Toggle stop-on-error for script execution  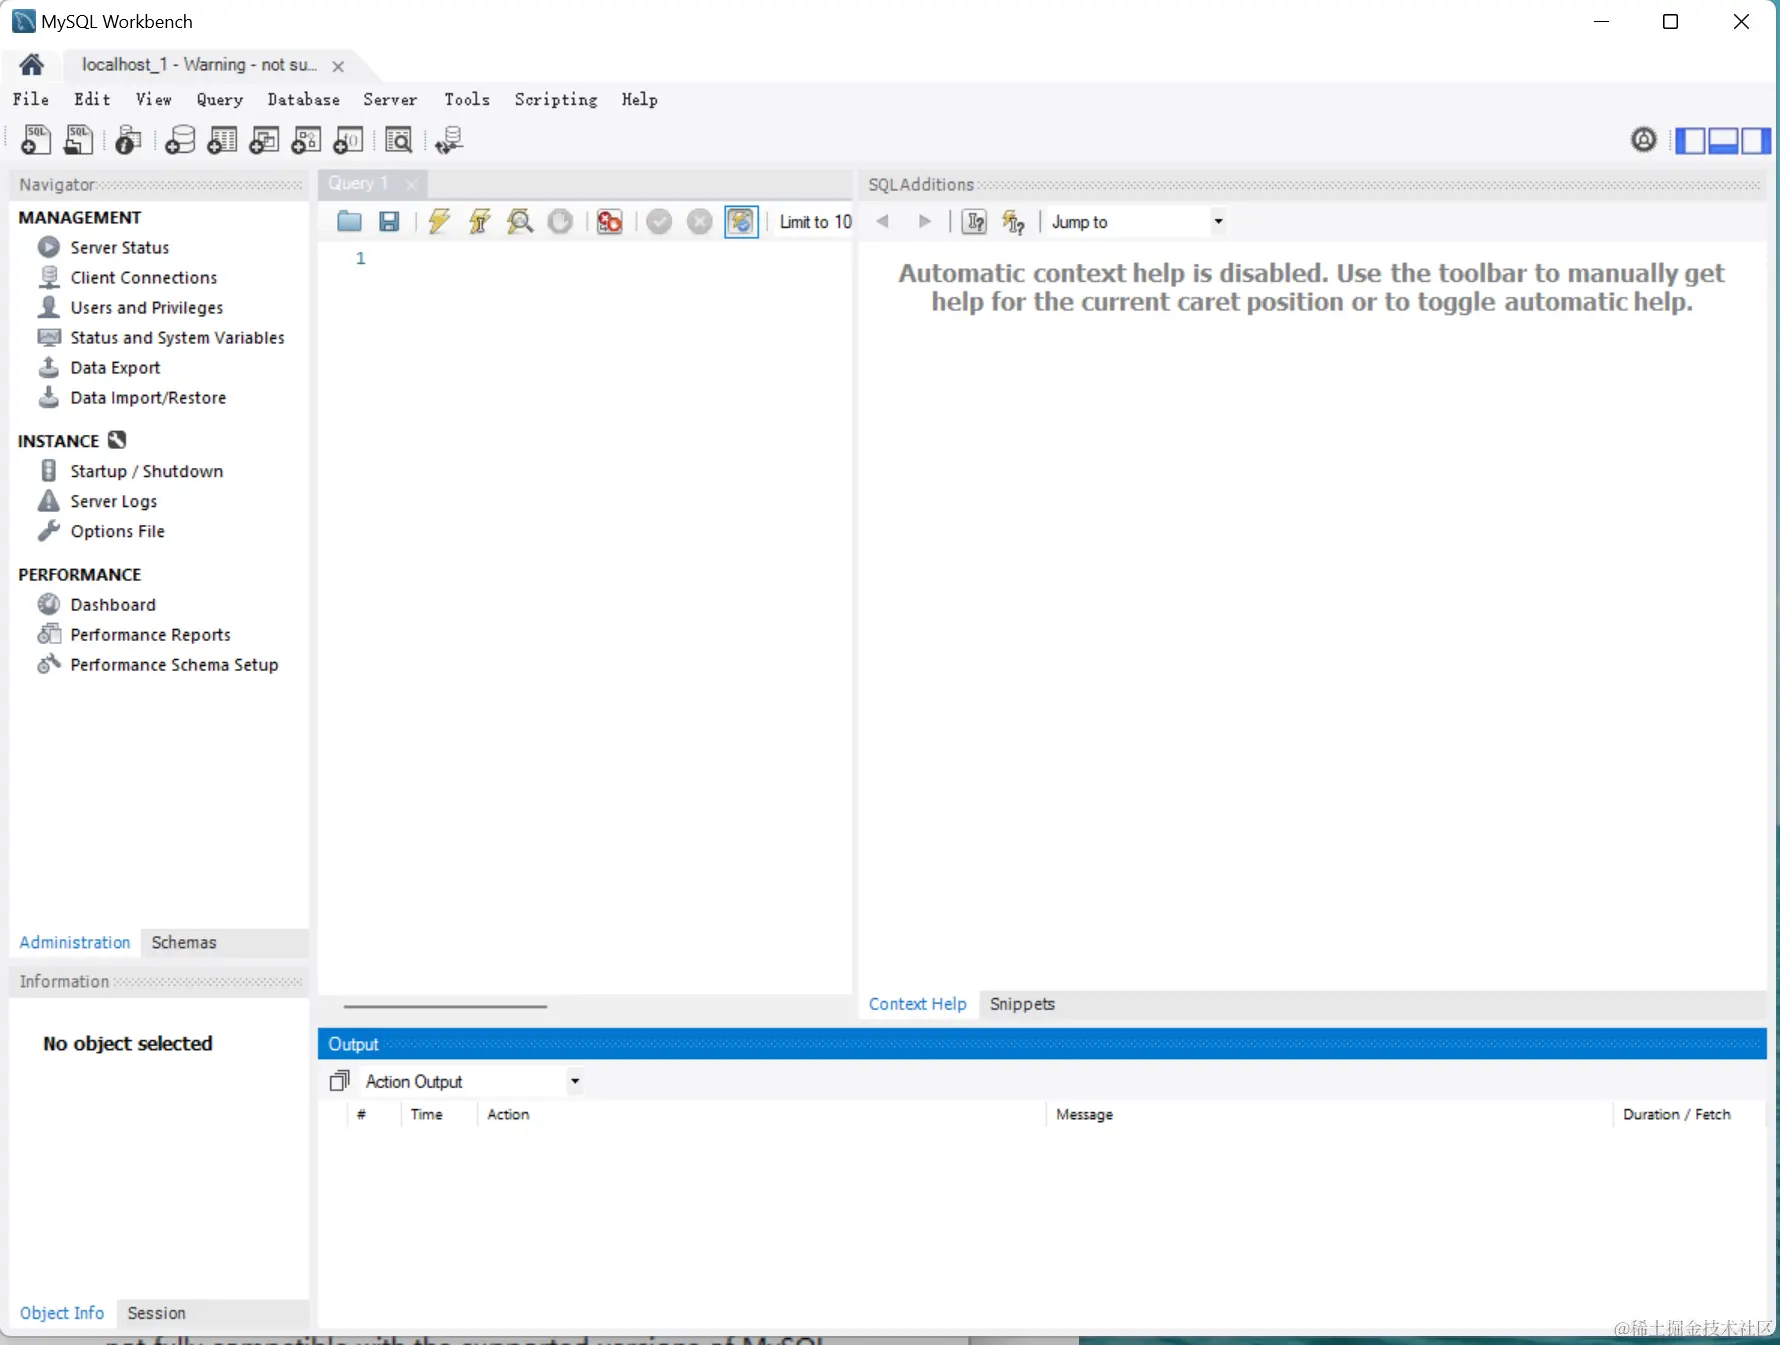[609, 222]
